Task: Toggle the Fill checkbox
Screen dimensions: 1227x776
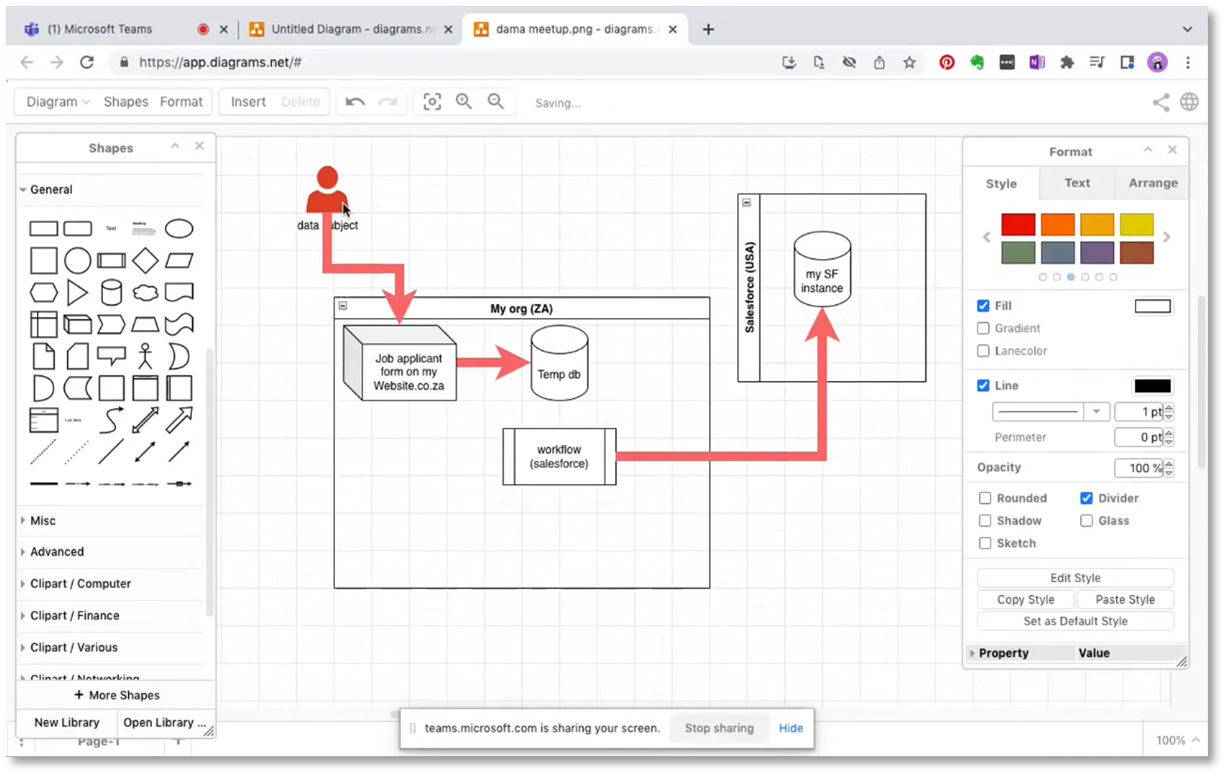Action: (984, 306)
